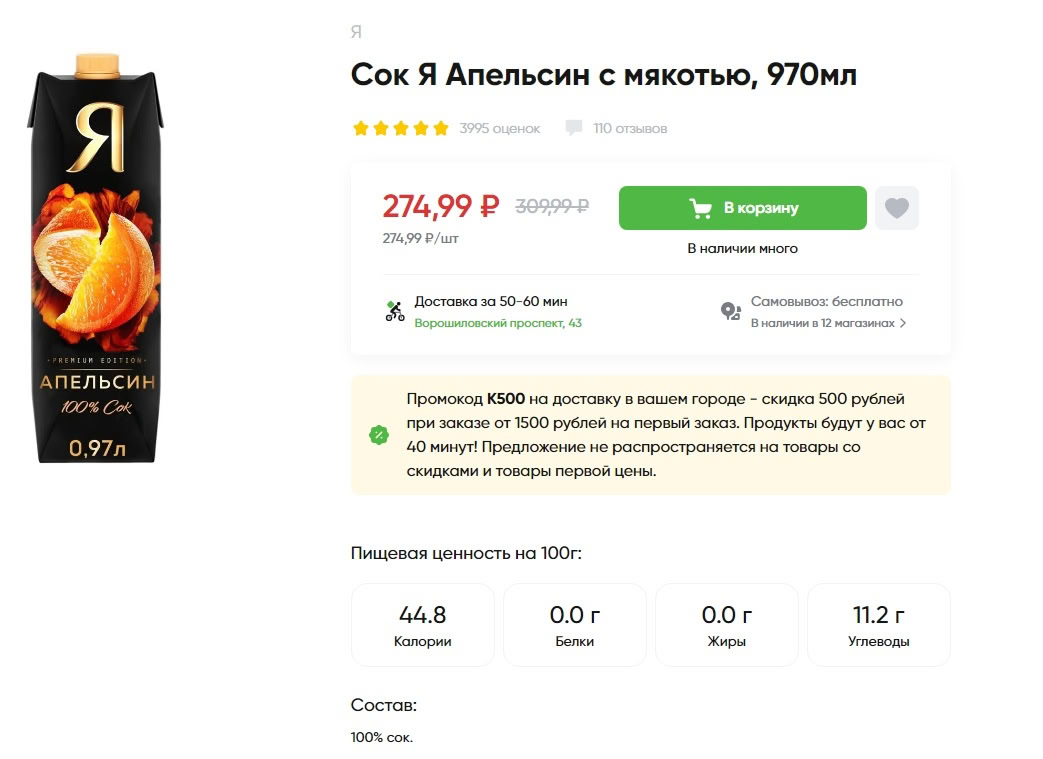
Task: Open the Я brand link above the title
Action: (356, 32)
